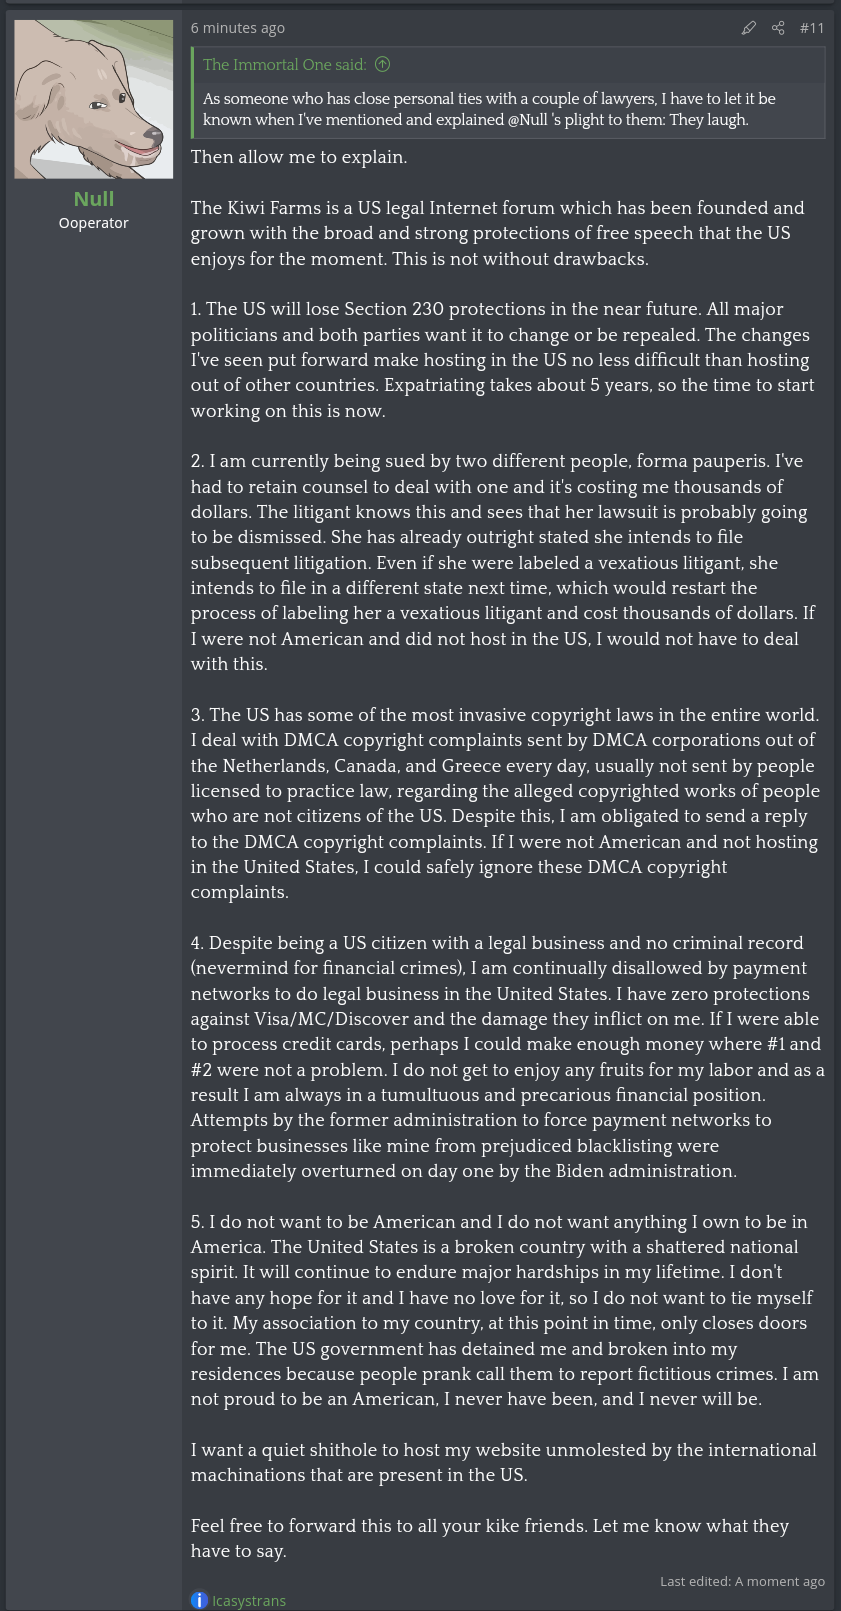Click the 'Ooperator' user title
This screenshot has width=841, height=1611.
(x=94, y=223)
